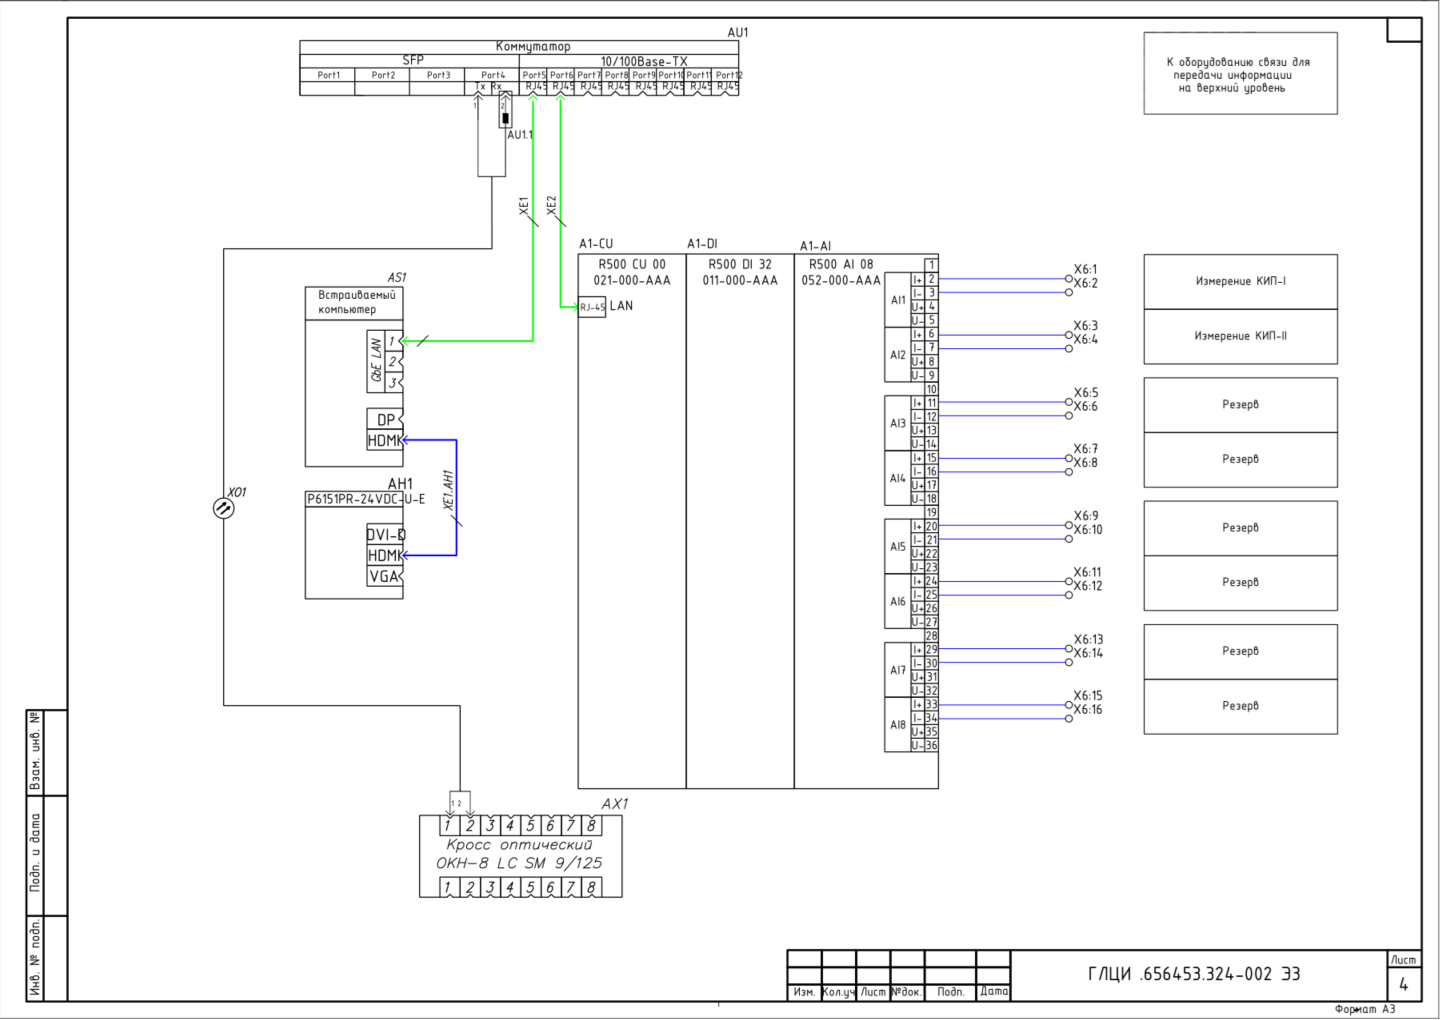1440x1020 pixels.
Task: Select GbE LAN port 1 on AS1
Action: coord(393,341)
